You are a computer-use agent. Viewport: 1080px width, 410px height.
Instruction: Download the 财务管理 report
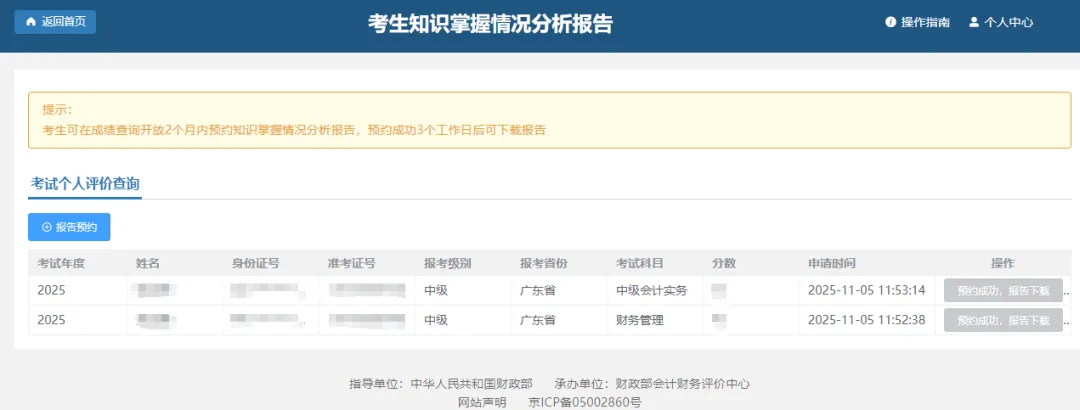pyautogui.click(x=1002, y=321)
